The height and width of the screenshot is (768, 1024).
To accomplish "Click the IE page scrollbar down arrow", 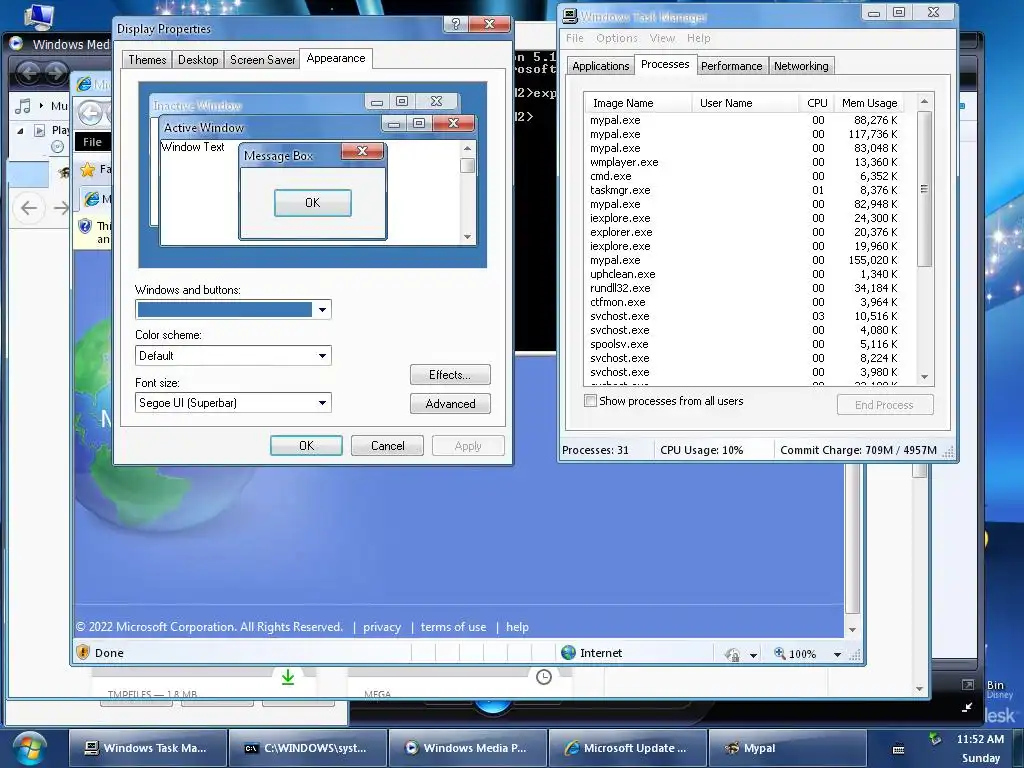I will pyautogui.click(x=852, y=630).
